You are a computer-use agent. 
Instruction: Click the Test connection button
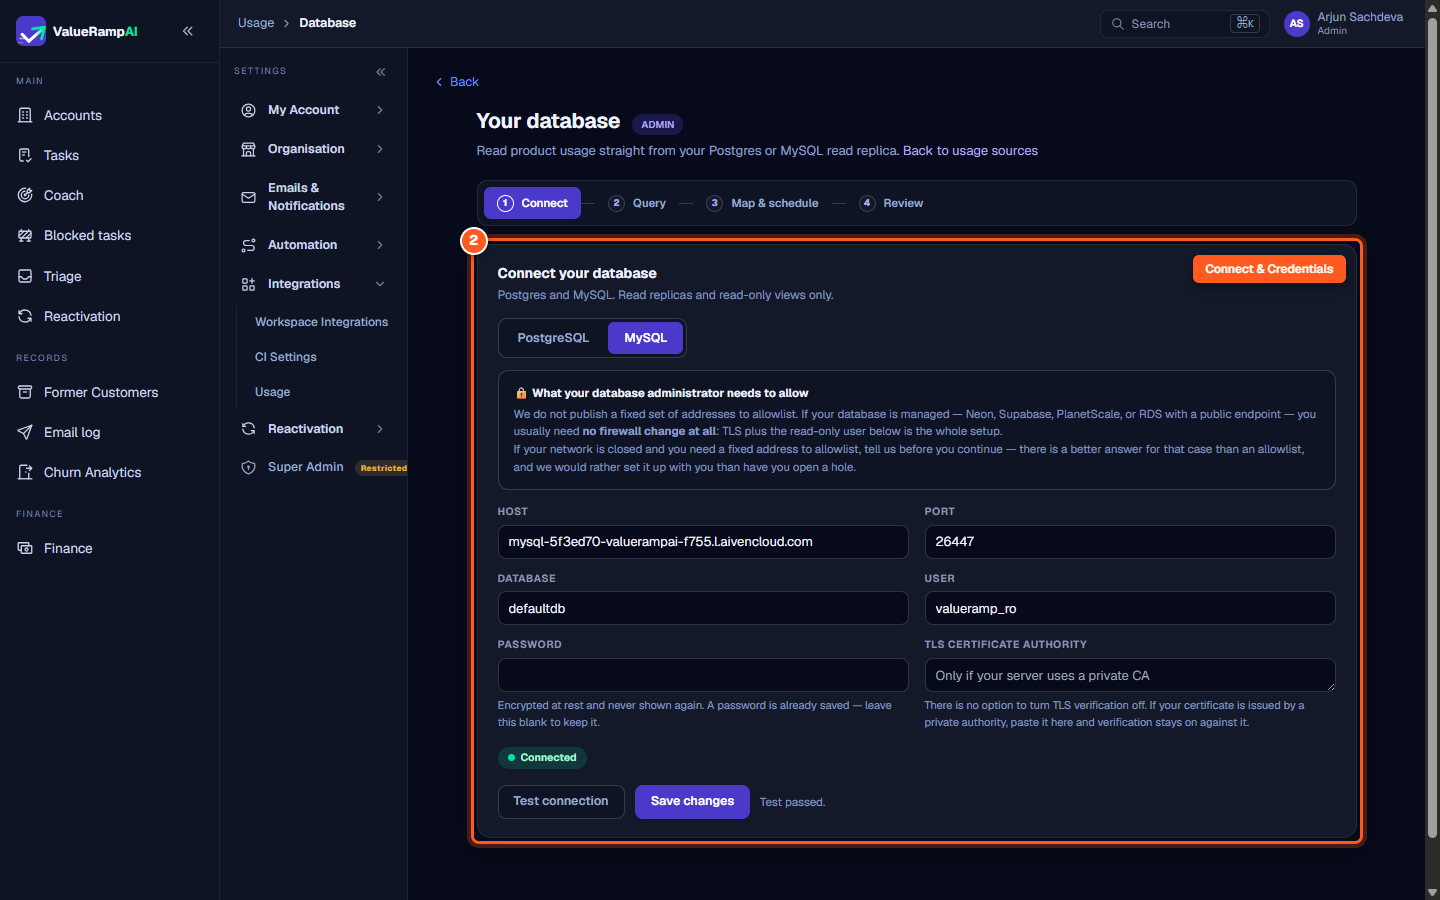coord(561,802)
